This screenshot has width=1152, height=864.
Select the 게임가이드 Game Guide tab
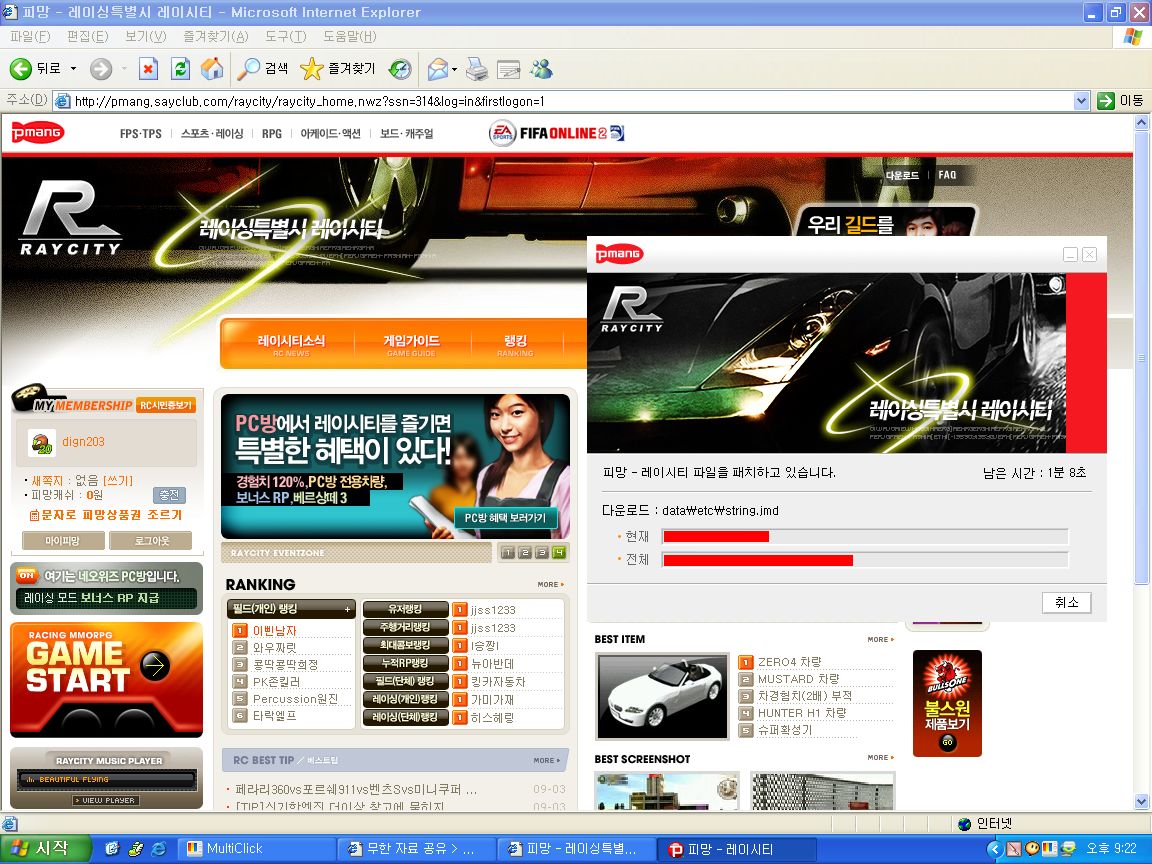(x=411, y=344)
